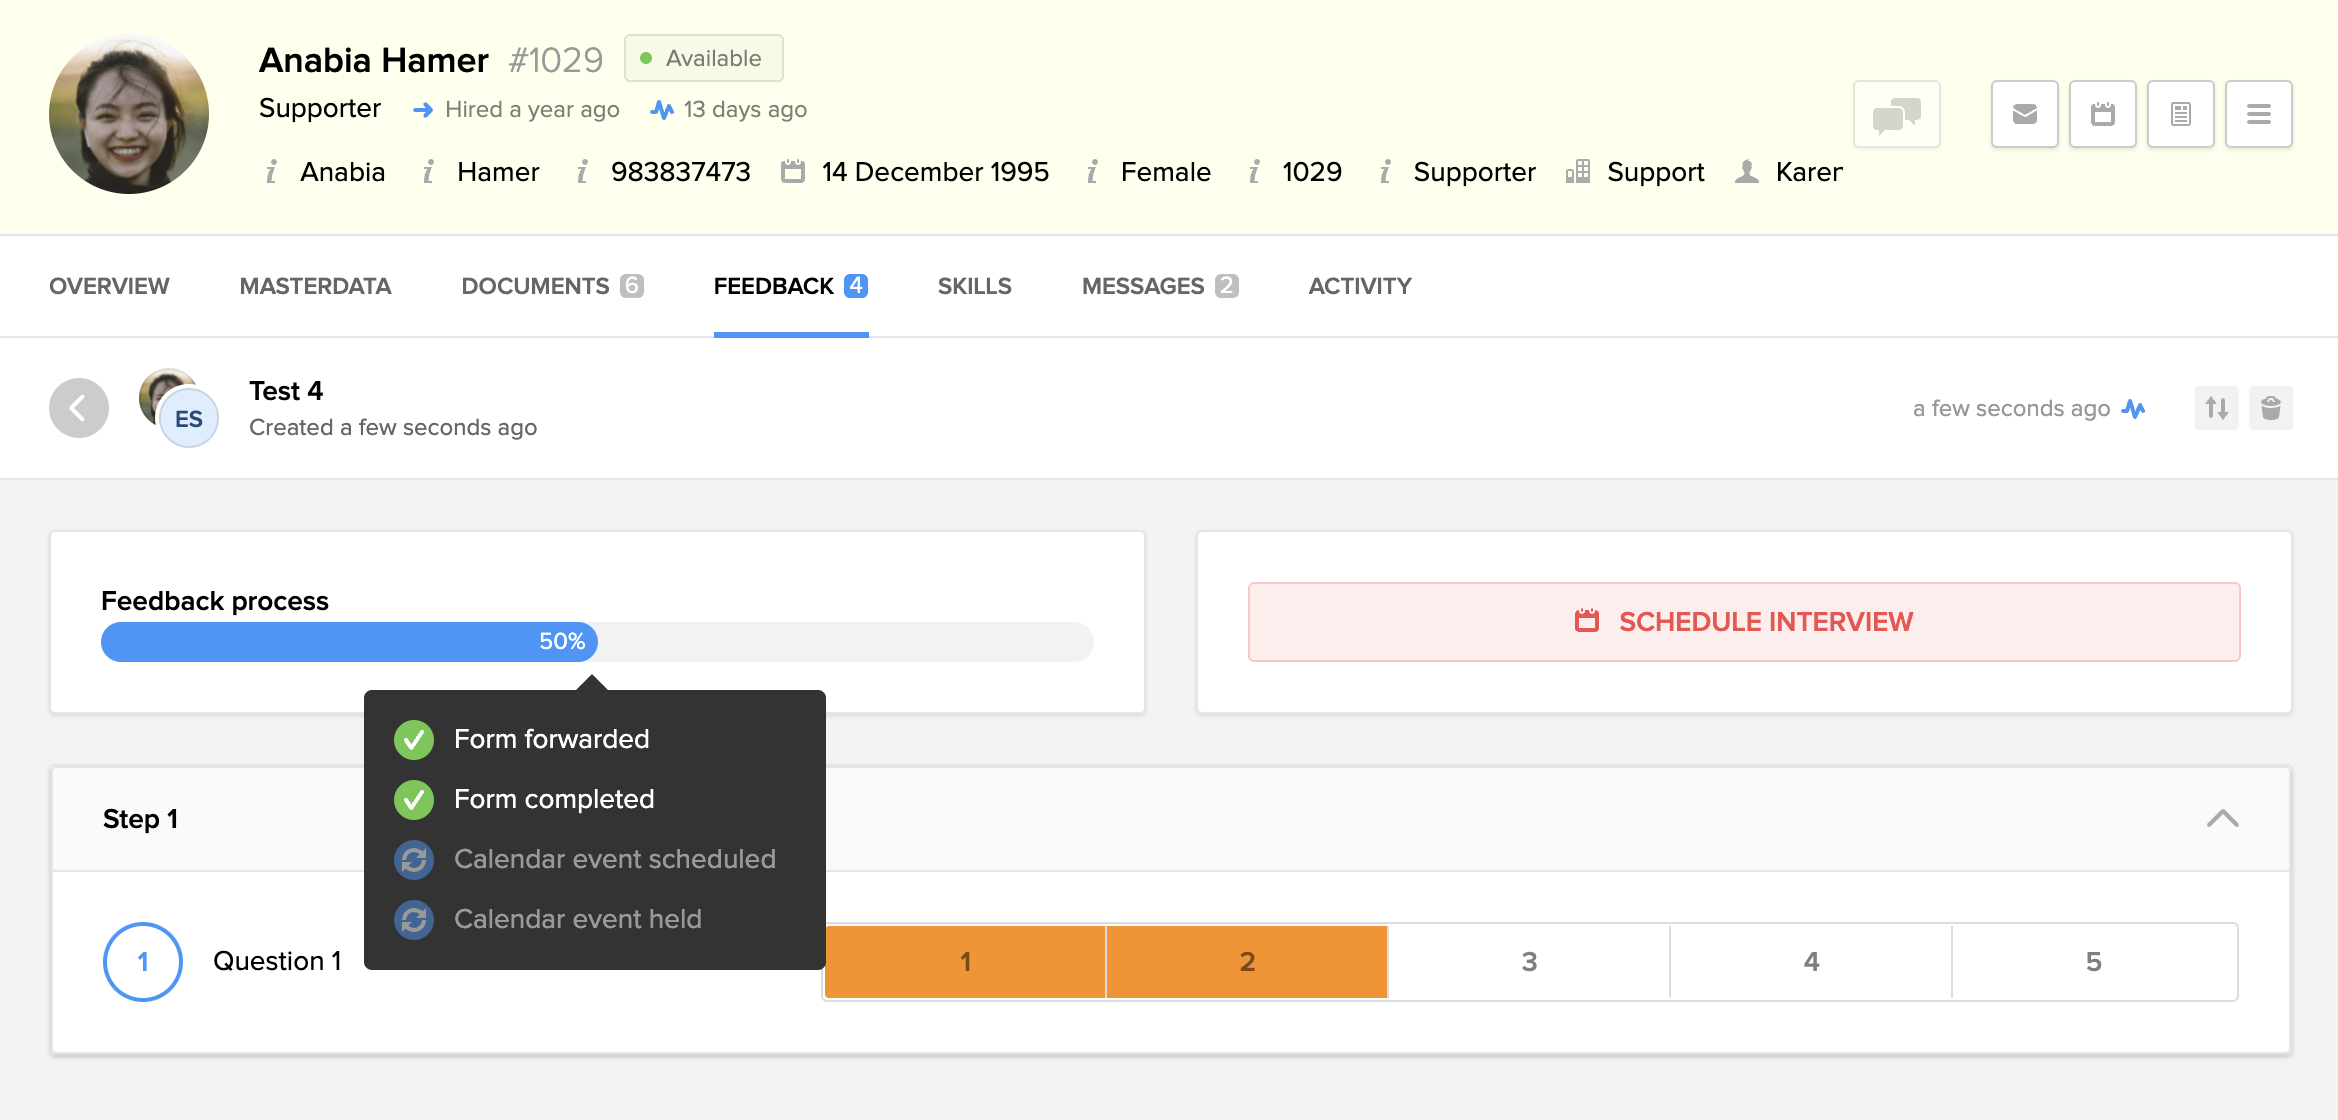2338x1120 pixels.
Task: Open the Available status dropdown
Action: pyautogui.click(x=703, y=59)
